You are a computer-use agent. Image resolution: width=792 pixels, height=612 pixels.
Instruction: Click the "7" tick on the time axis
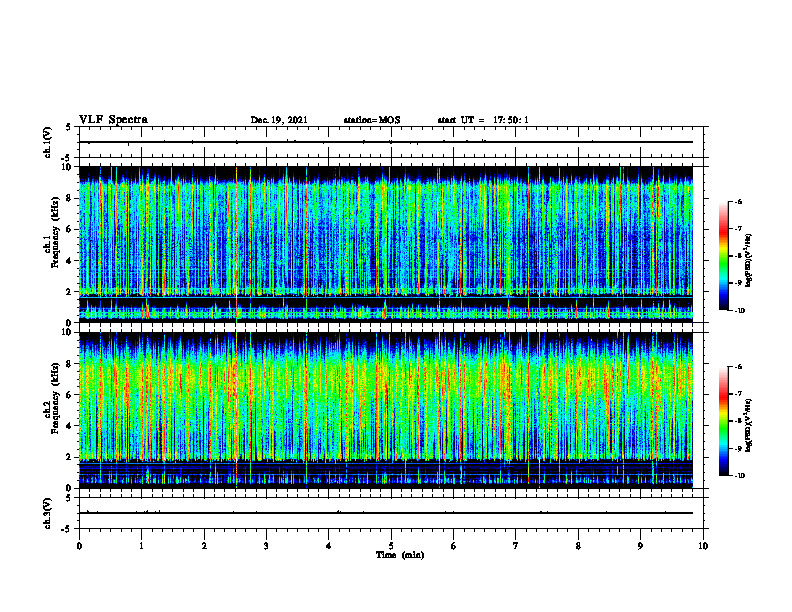click(x=516, y=546)
